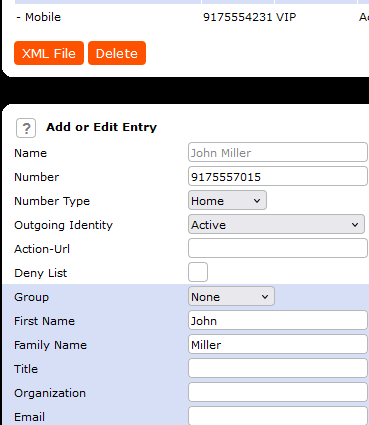This screenshot has width=369, height=425.
Task: Click the empty Title field
Action: coord(278,368)
